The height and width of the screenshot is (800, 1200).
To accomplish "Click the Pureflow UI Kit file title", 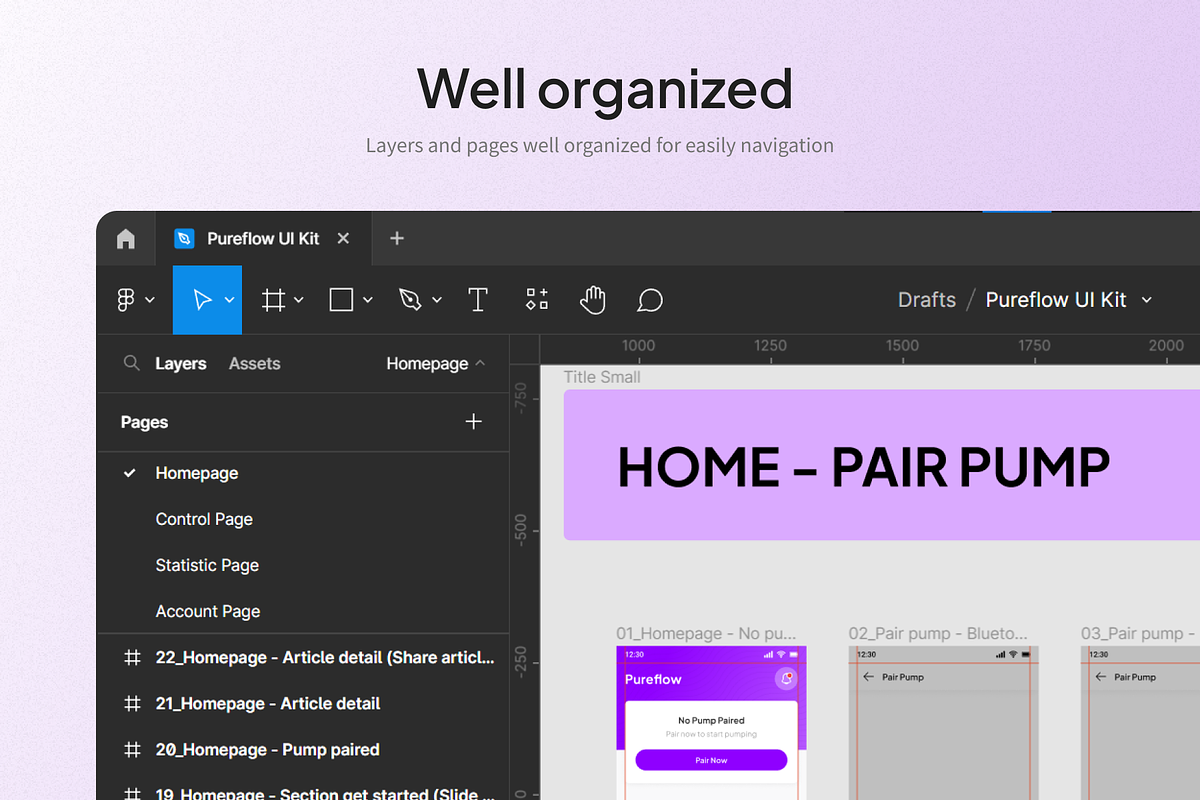I will click(x=1056, y=300).
